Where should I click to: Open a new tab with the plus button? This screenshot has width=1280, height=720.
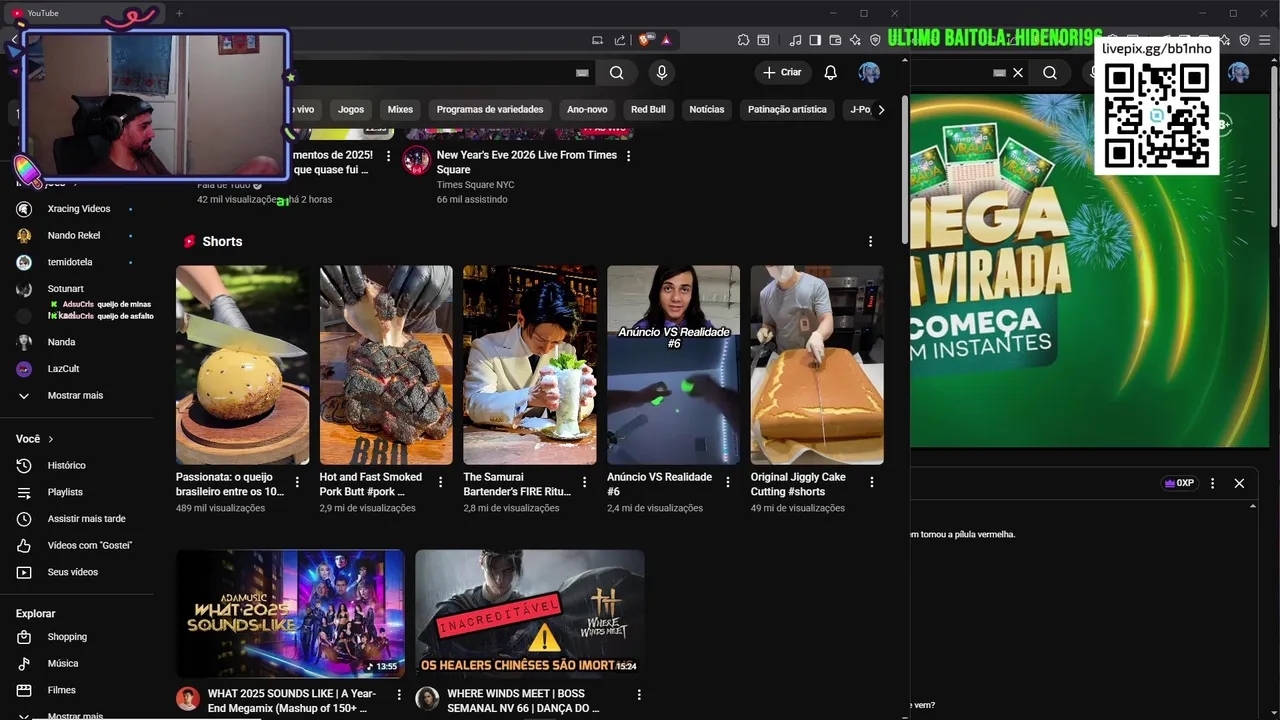tap(179, 13)
